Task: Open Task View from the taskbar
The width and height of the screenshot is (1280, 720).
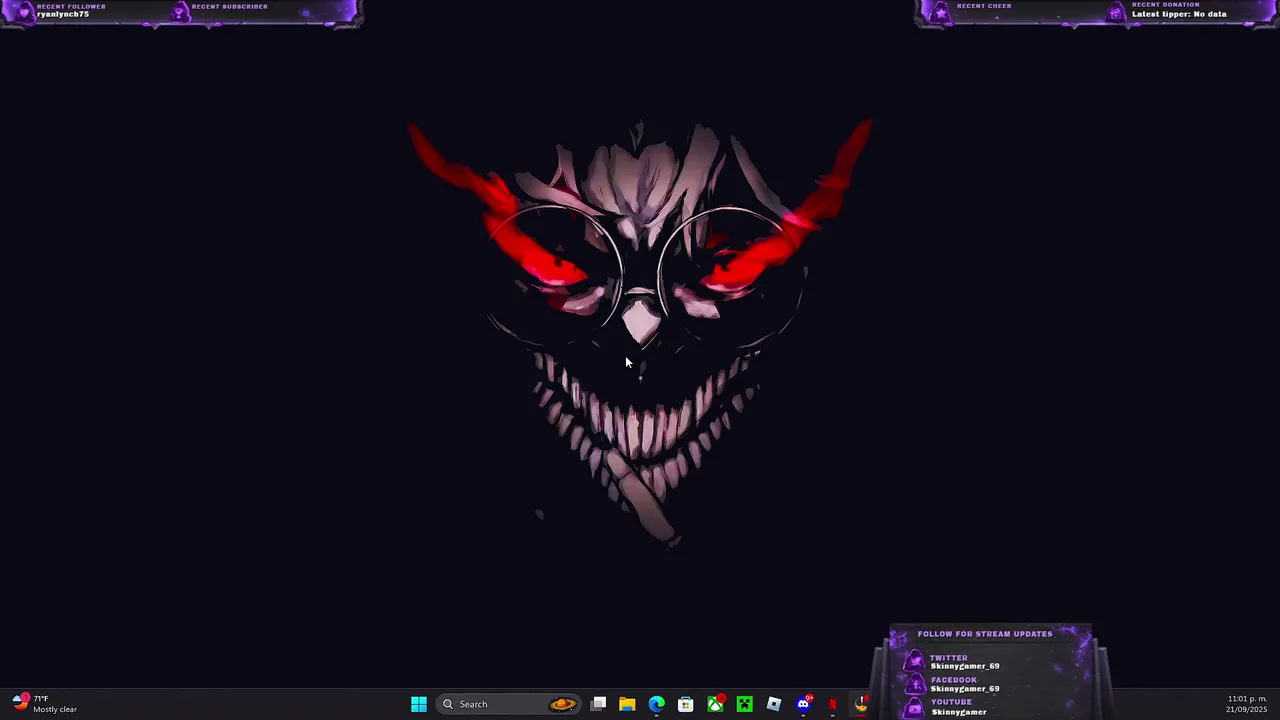Action: (598, 704)
